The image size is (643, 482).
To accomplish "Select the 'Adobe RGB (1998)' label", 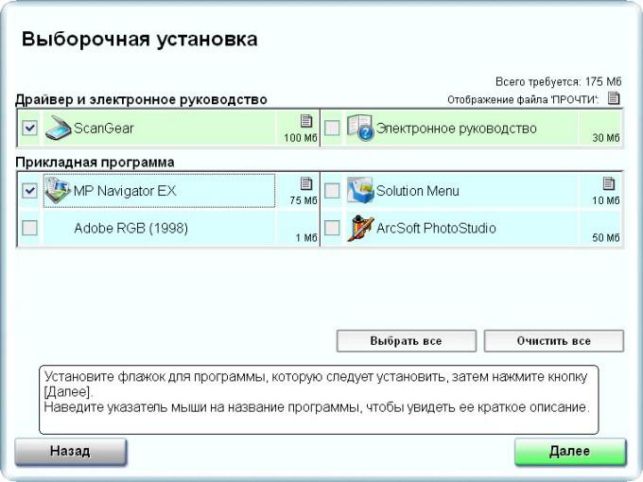I will click(x=131, y=228).
